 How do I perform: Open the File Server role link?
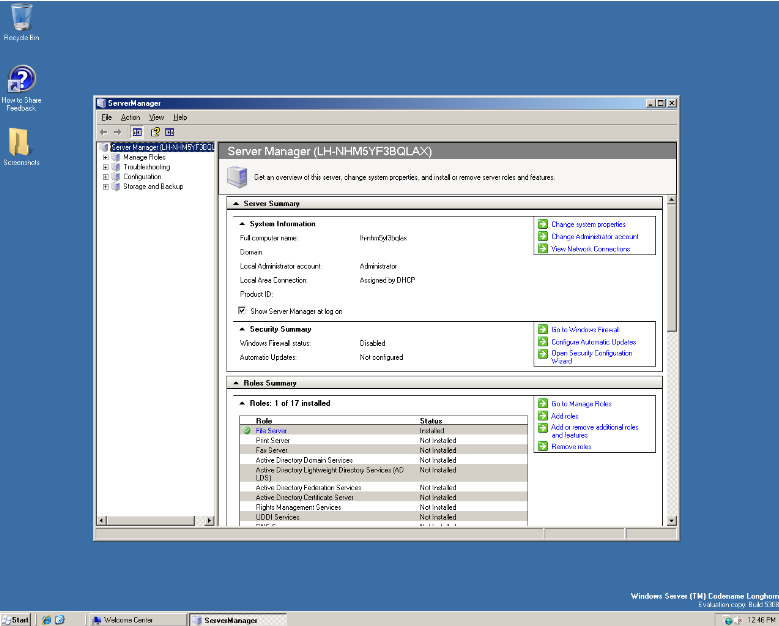coord(271,431)
